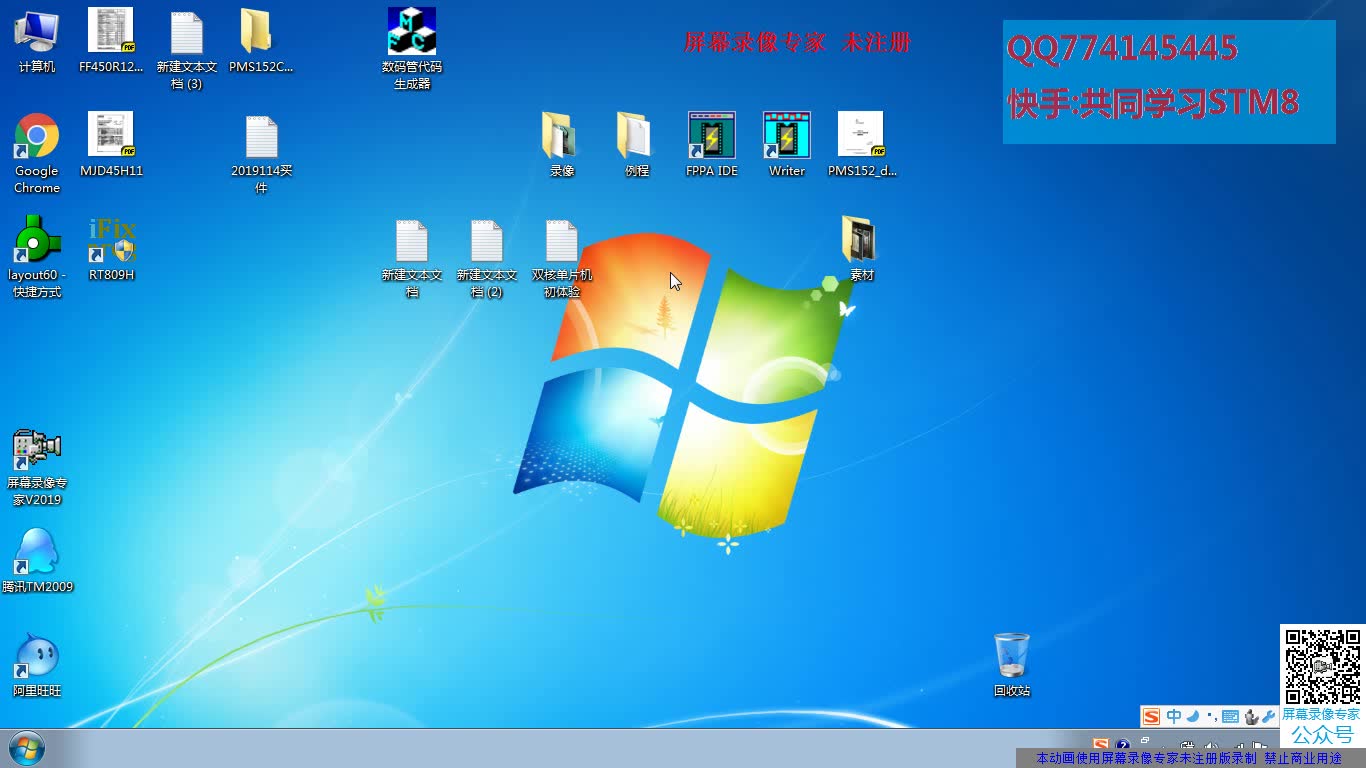Select the MJD45H11 PDF file icon
The height and width of the screenshot is (768, 1366).
(111, 145)
